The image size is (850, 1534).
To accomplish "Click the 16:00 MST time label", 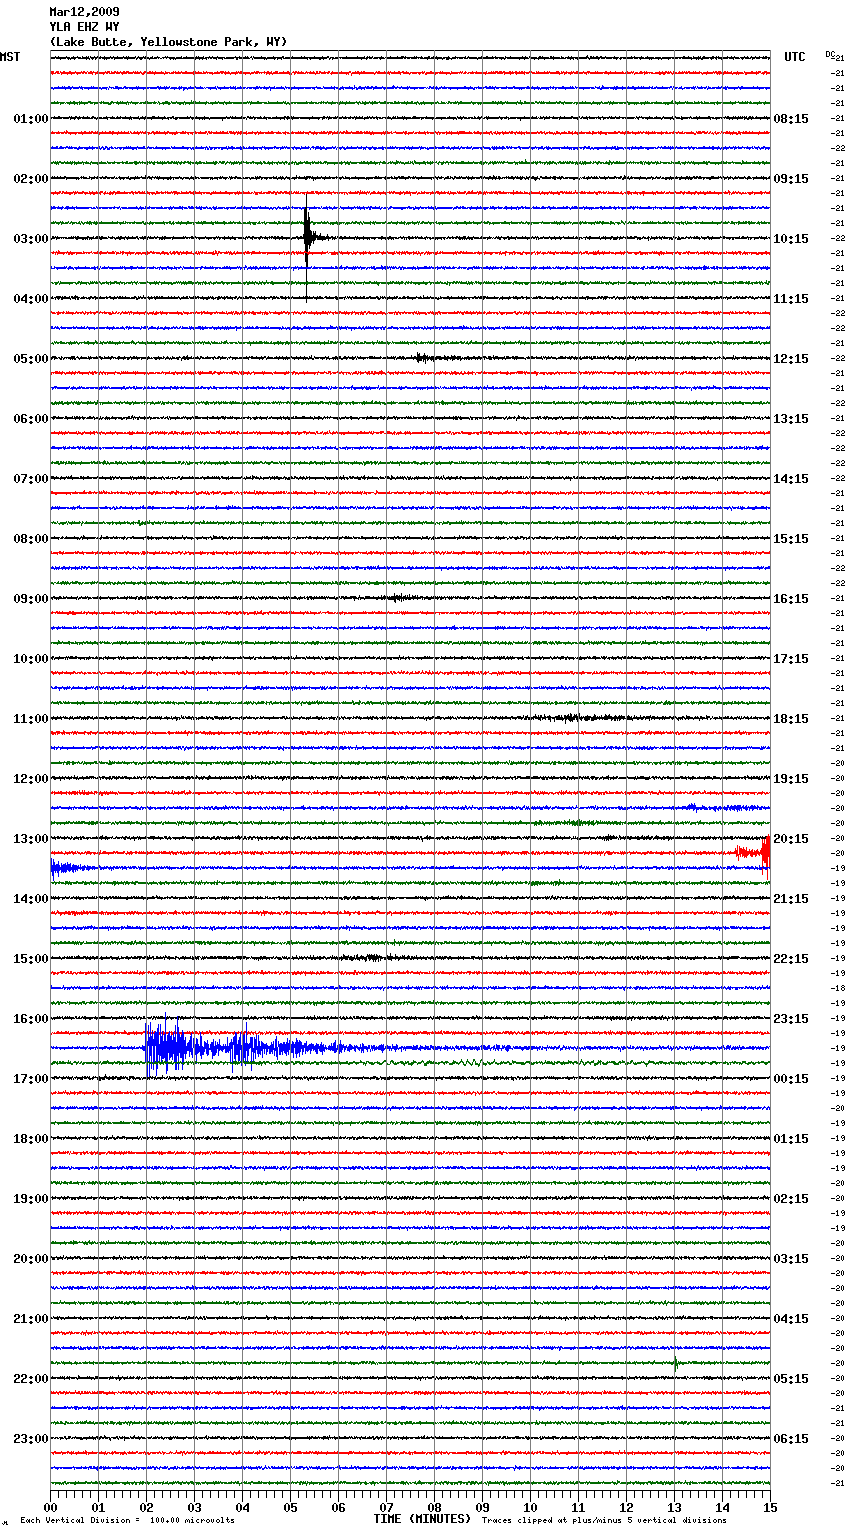I will [30, 1019].
